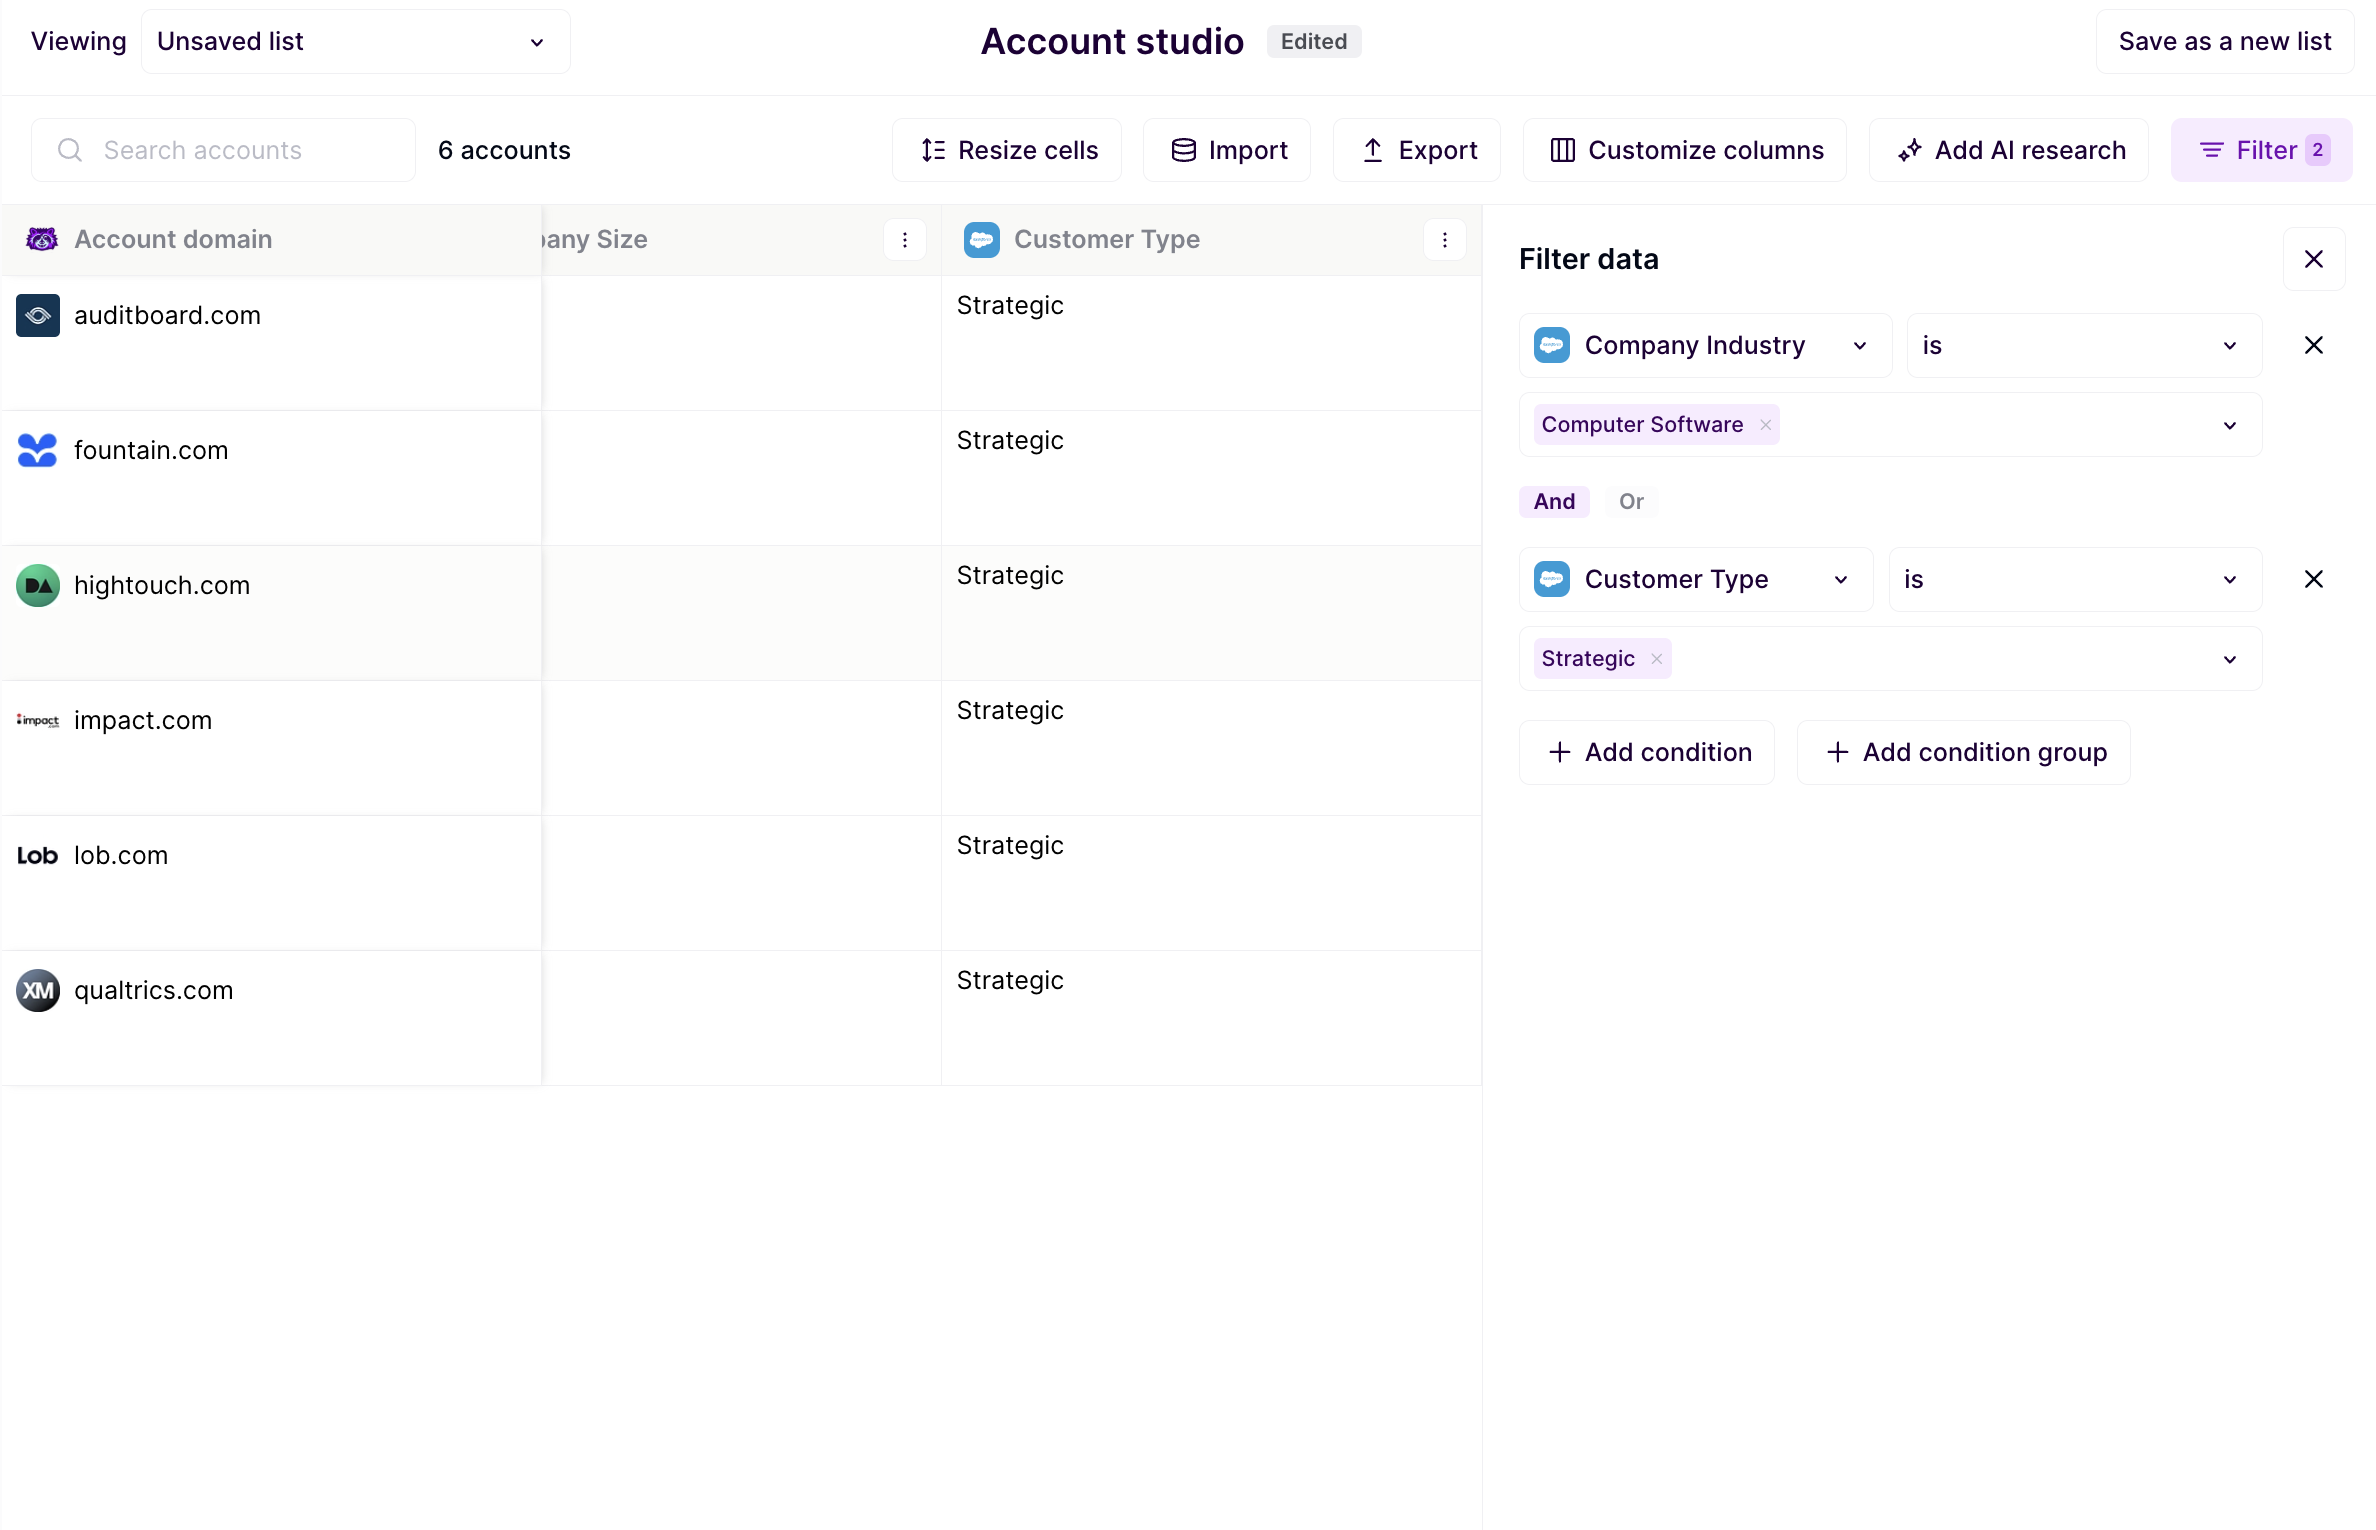Click the Export arrow icon
Viewport: 2376px width, 1530px height.
tap(1375, 149)
